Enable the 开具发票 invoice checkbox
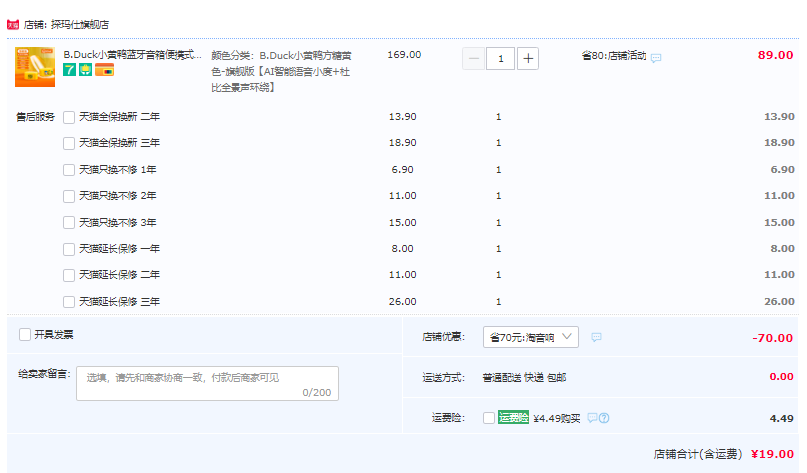807x473 pixels. click(25, 335)
